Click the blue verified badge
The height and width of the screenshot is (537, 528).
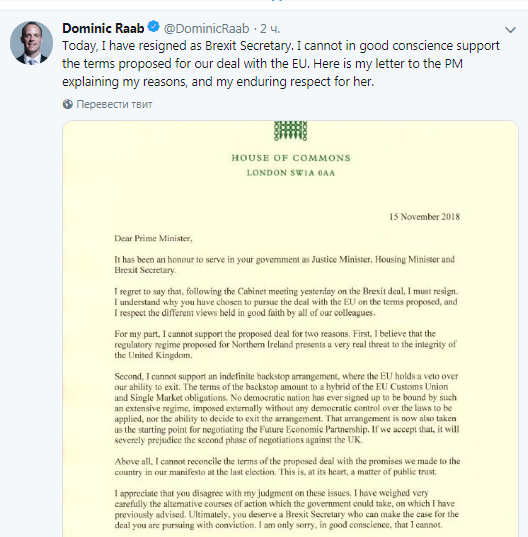click(x=153, y=27)
